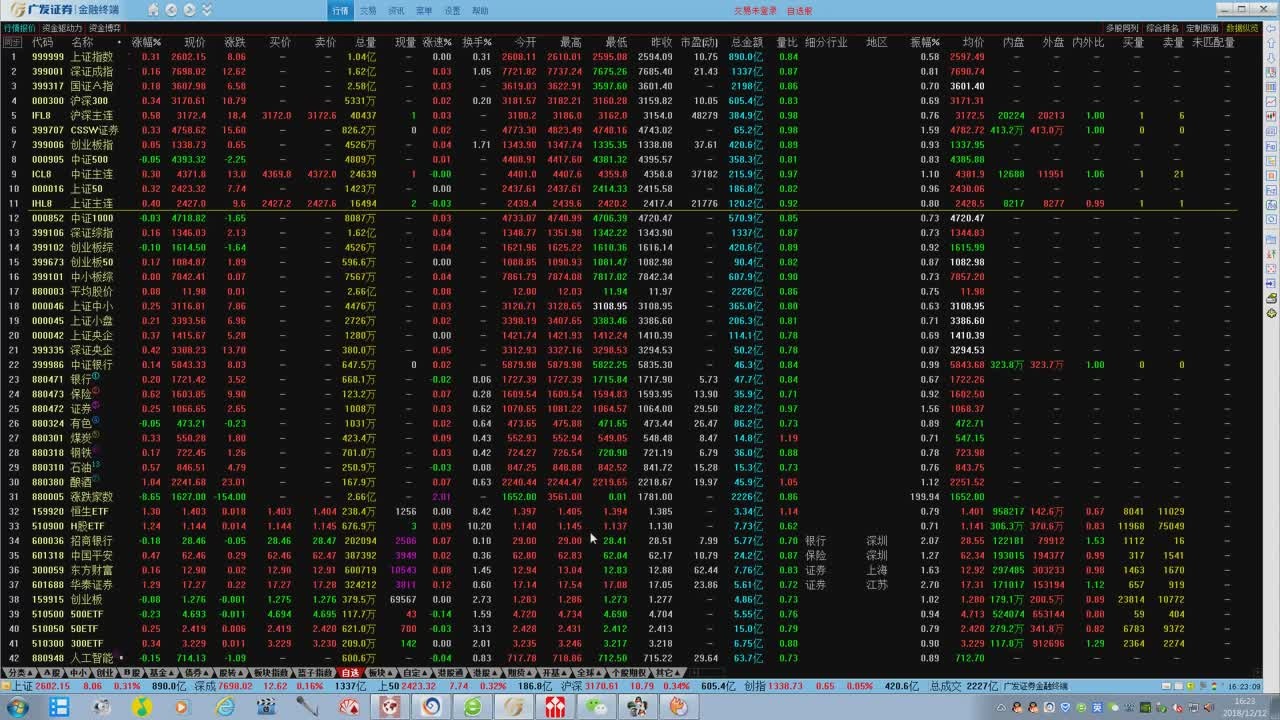Click the back navigation arrow
Image resolution: width=1280 pixels, height=720 pixels.
pyautogui.click(x=171, y=10)
